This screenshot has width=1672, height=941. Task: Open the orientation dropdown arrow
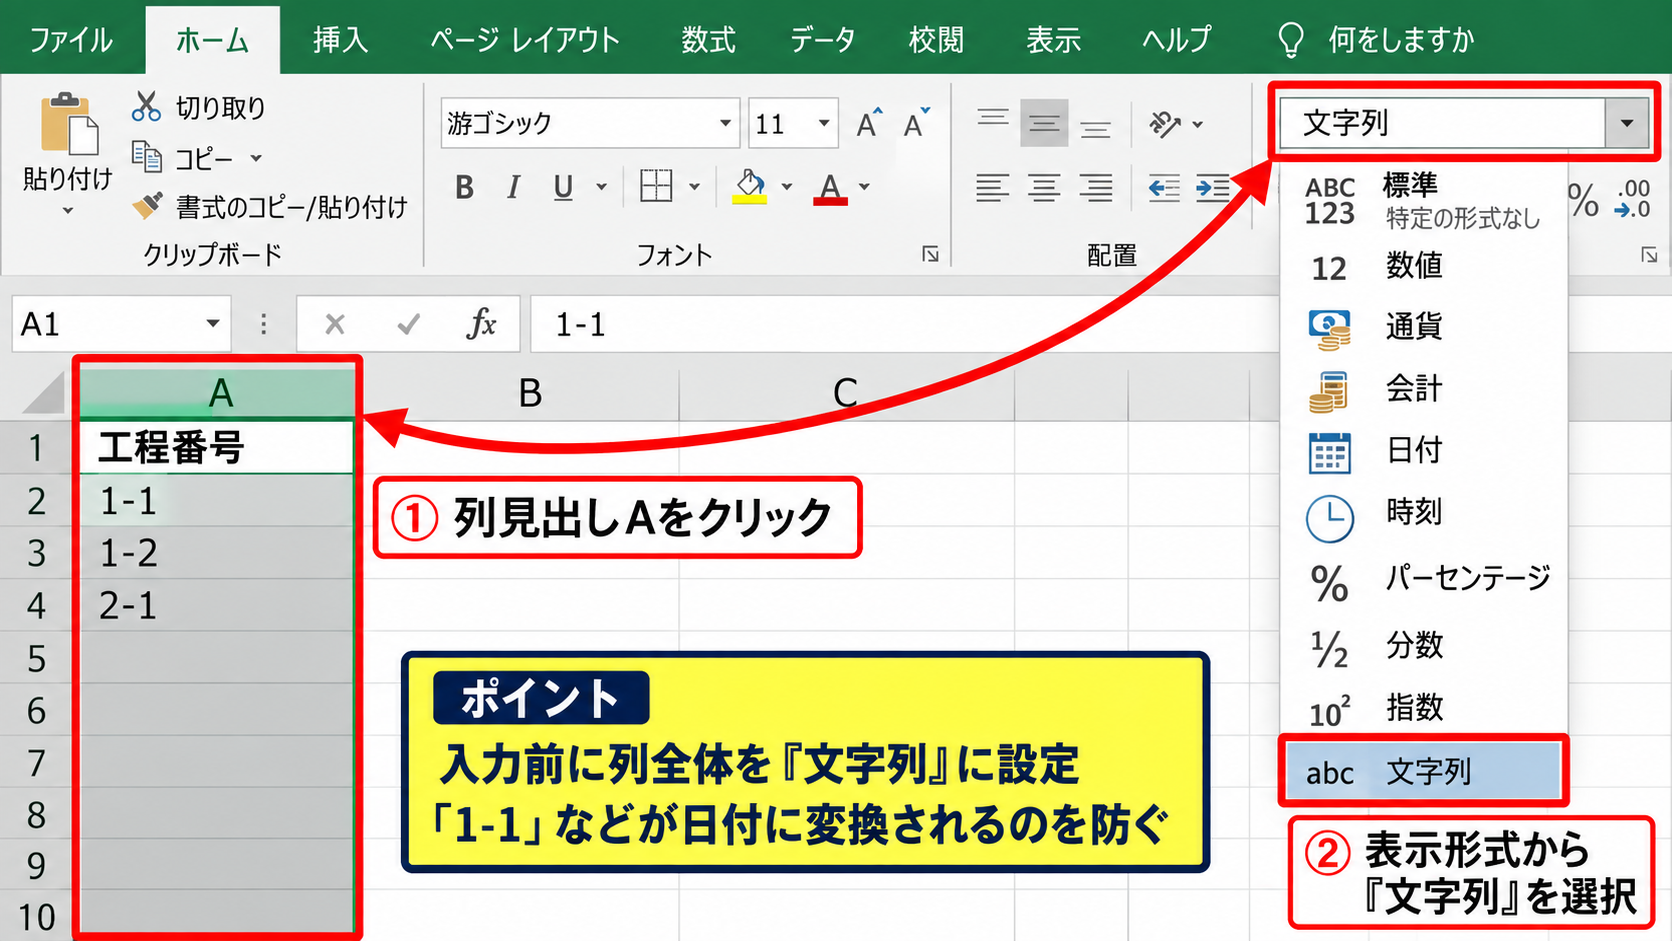coord(1198,125)
